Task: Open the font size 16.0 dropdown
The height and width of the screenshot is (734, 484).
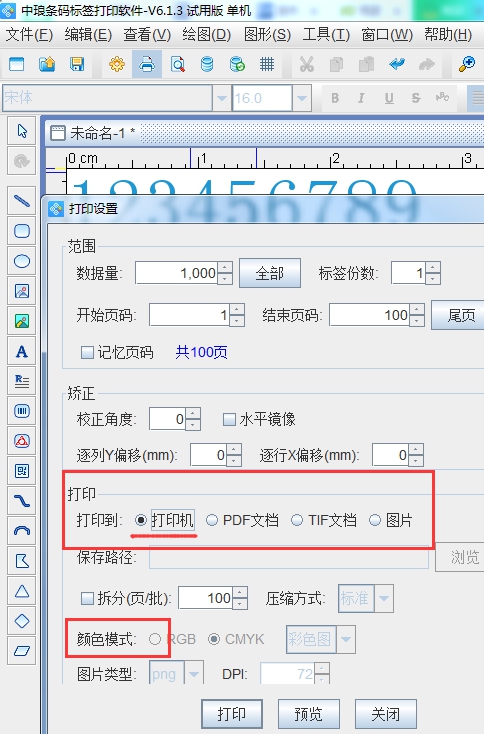Action: click(x=302, y=98)
